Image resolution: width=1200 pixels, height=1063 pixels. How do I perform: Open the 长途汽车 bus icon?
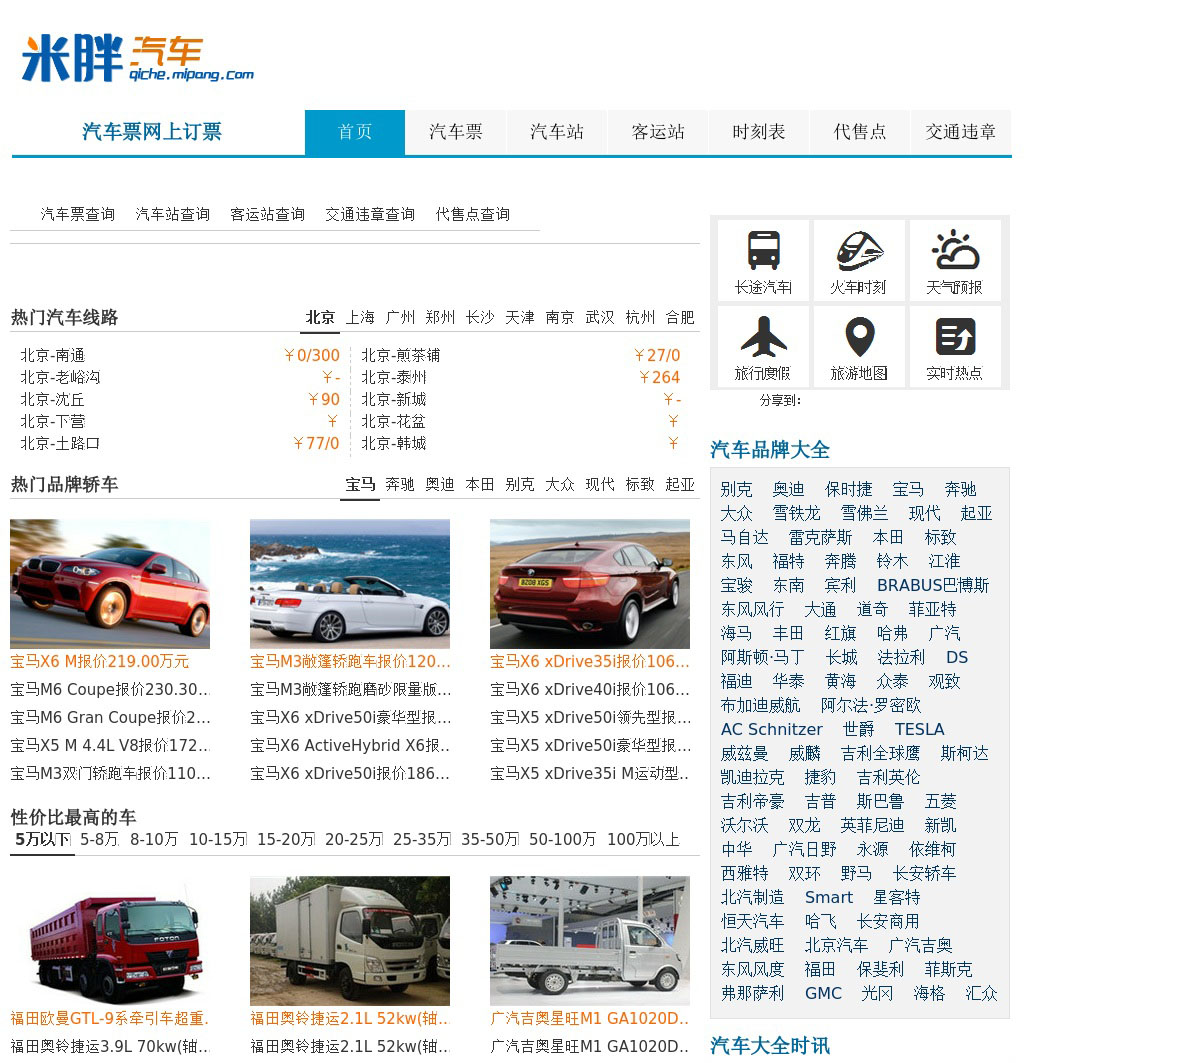pyautogui.click(x=763, y=260)
